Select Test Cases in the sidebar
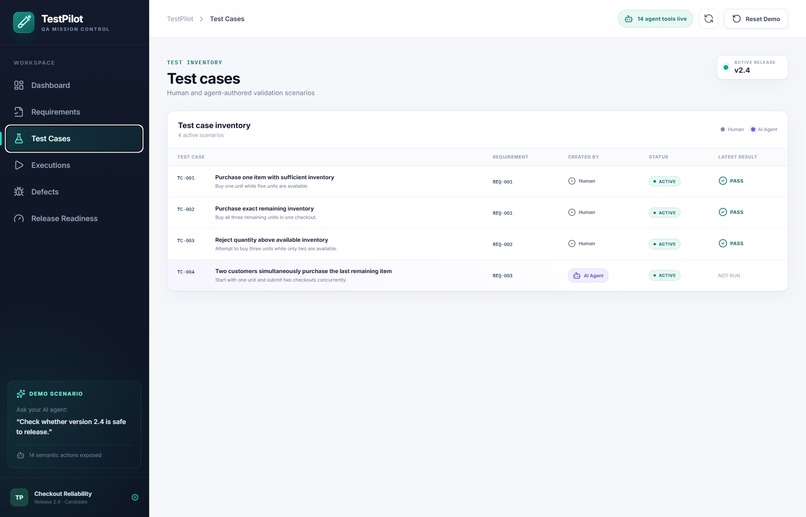Image resolution: width=806 pixels, height=517 pixels. (x=74, y=139)
